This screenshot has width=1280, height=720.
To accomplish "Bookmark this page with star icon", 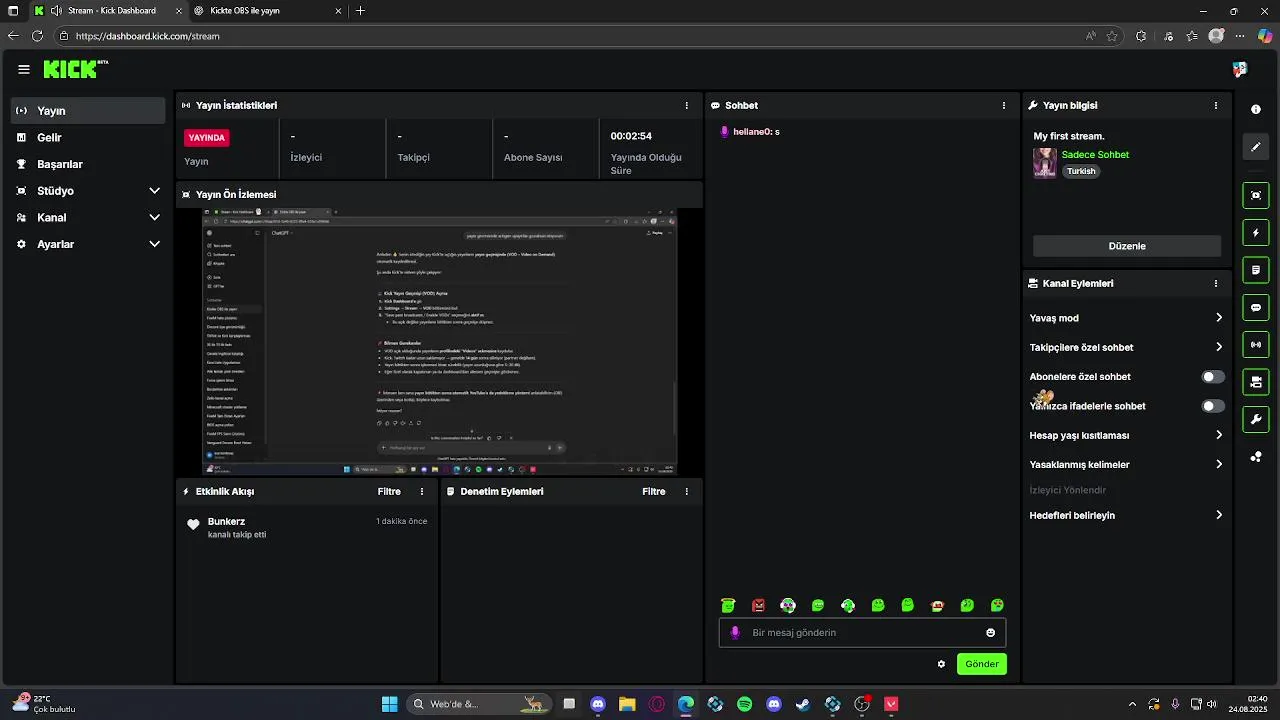I will tap(1112, 36).
